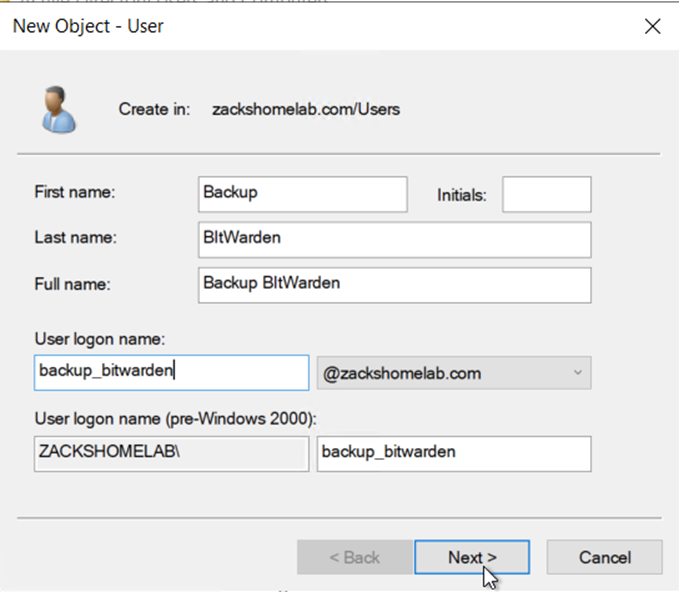
Task: Cancel the new user creation
Action: coord(605,557)
